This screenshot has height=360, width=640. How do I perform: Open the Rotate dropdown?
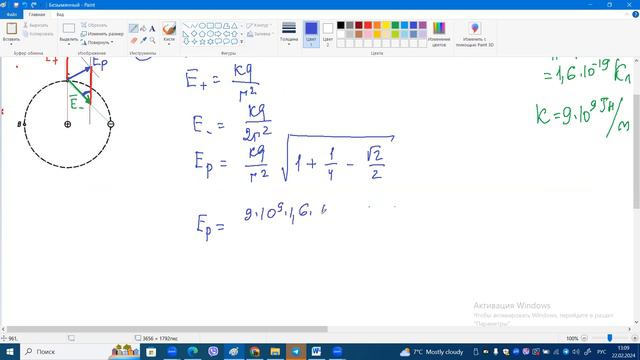pyautogui.click(x=97, y=42)
